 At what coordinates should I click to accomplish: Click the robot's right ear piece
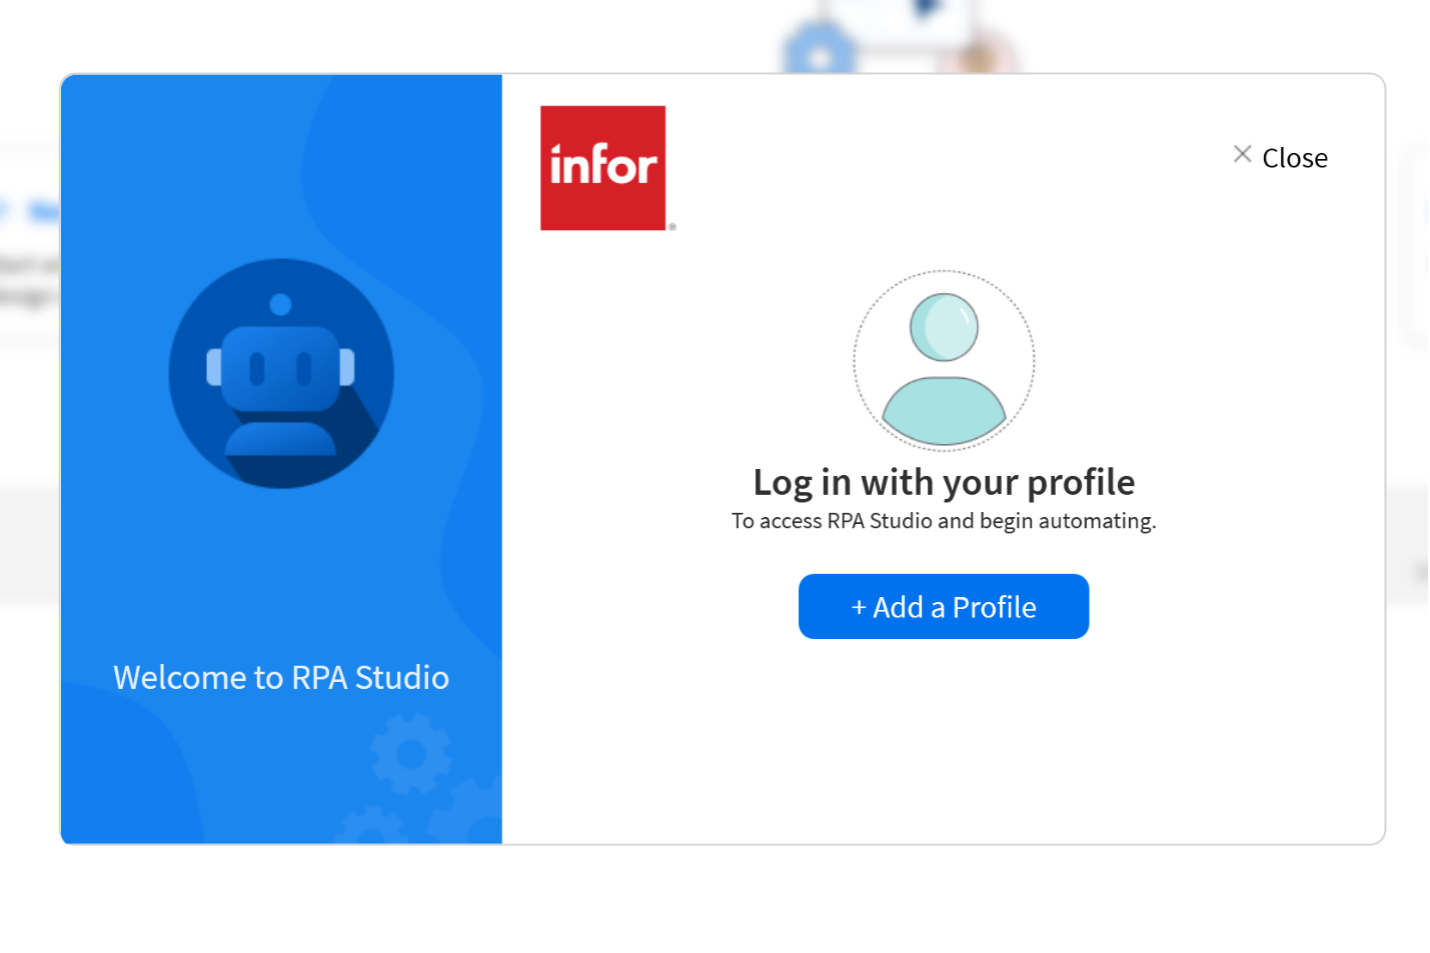point(347,366)
